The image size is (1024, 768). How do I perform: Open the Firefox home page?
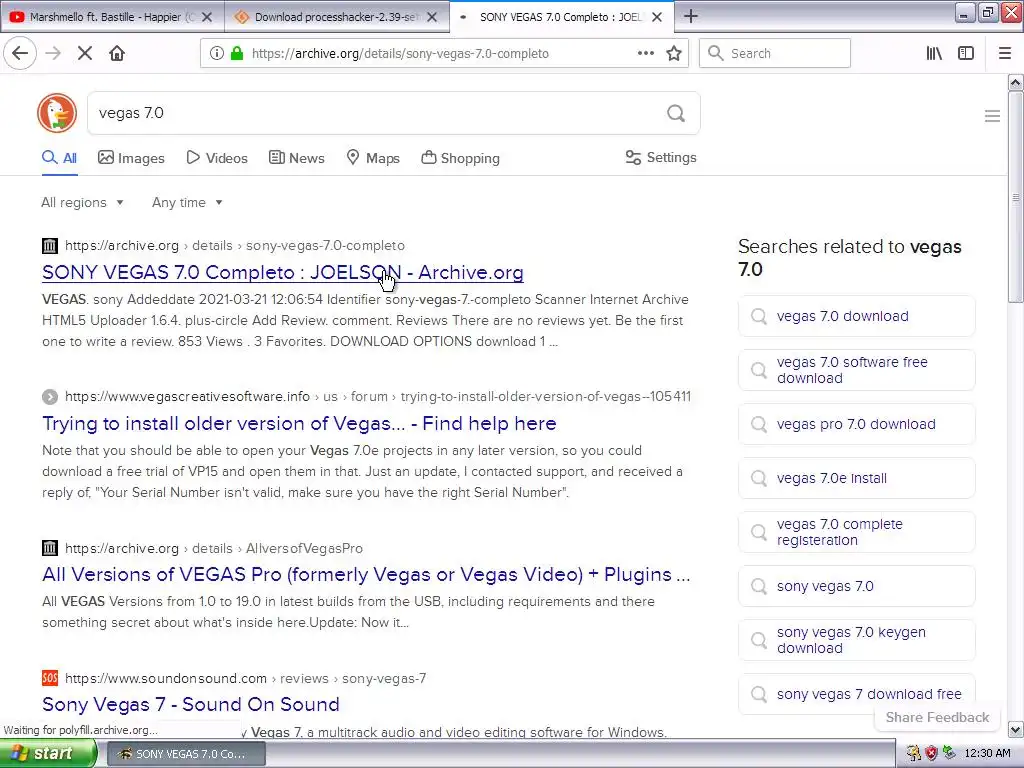click(117, 54)
